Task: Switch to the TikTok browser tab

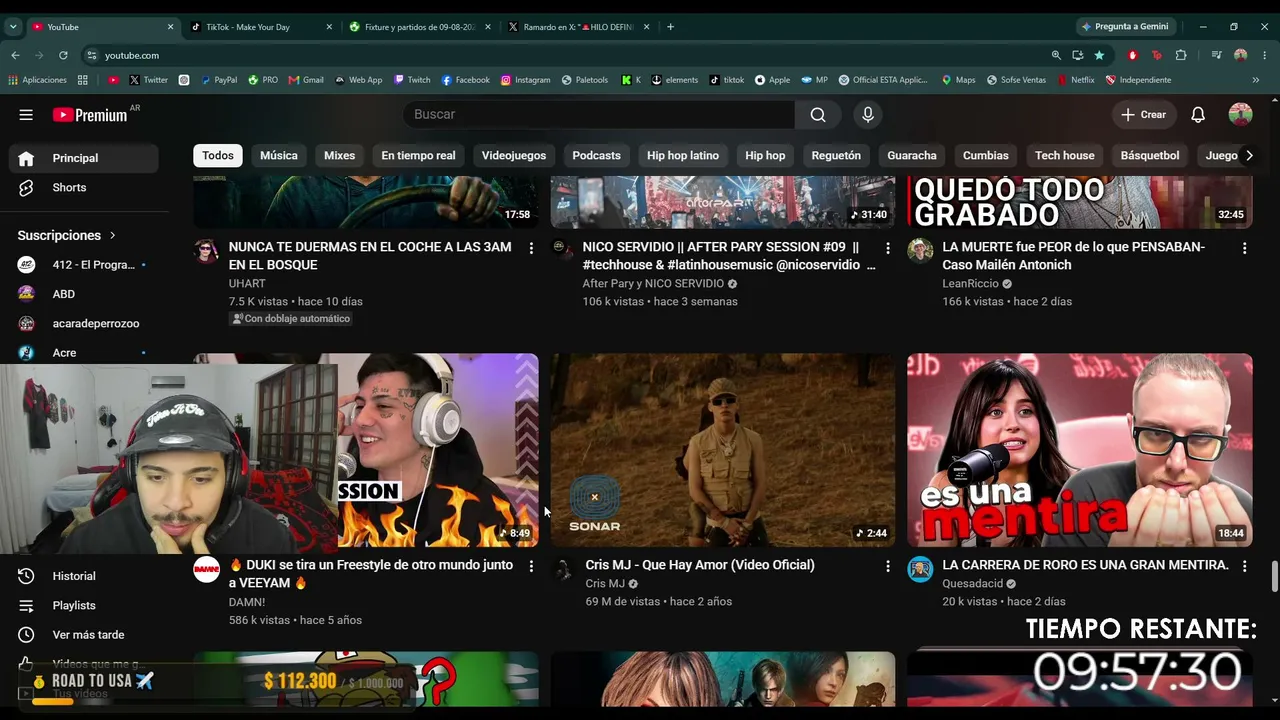Action: point(261,27)
